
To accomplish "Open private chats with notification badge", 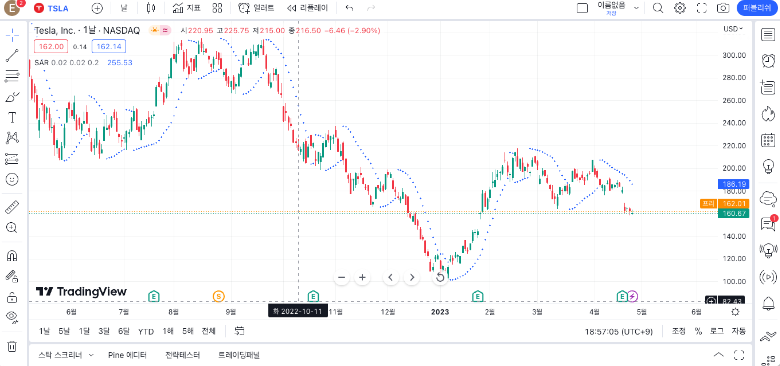I will pyautogui.click(x=768, y=224).
